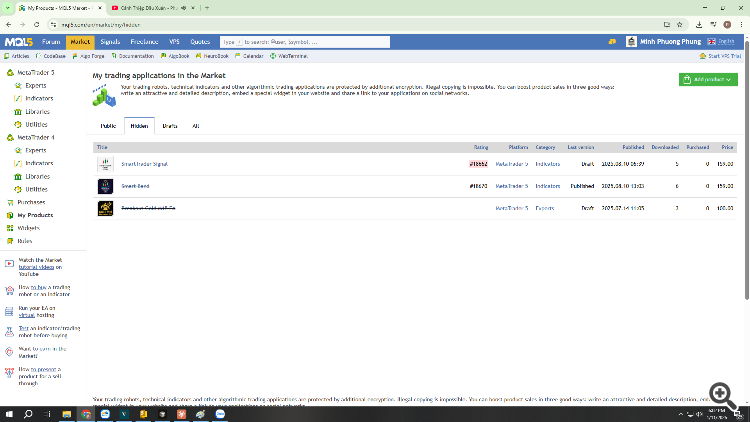Click the browser back arrow
The width and height of the screenshot is (750, 422).
(x=9, y=24)
